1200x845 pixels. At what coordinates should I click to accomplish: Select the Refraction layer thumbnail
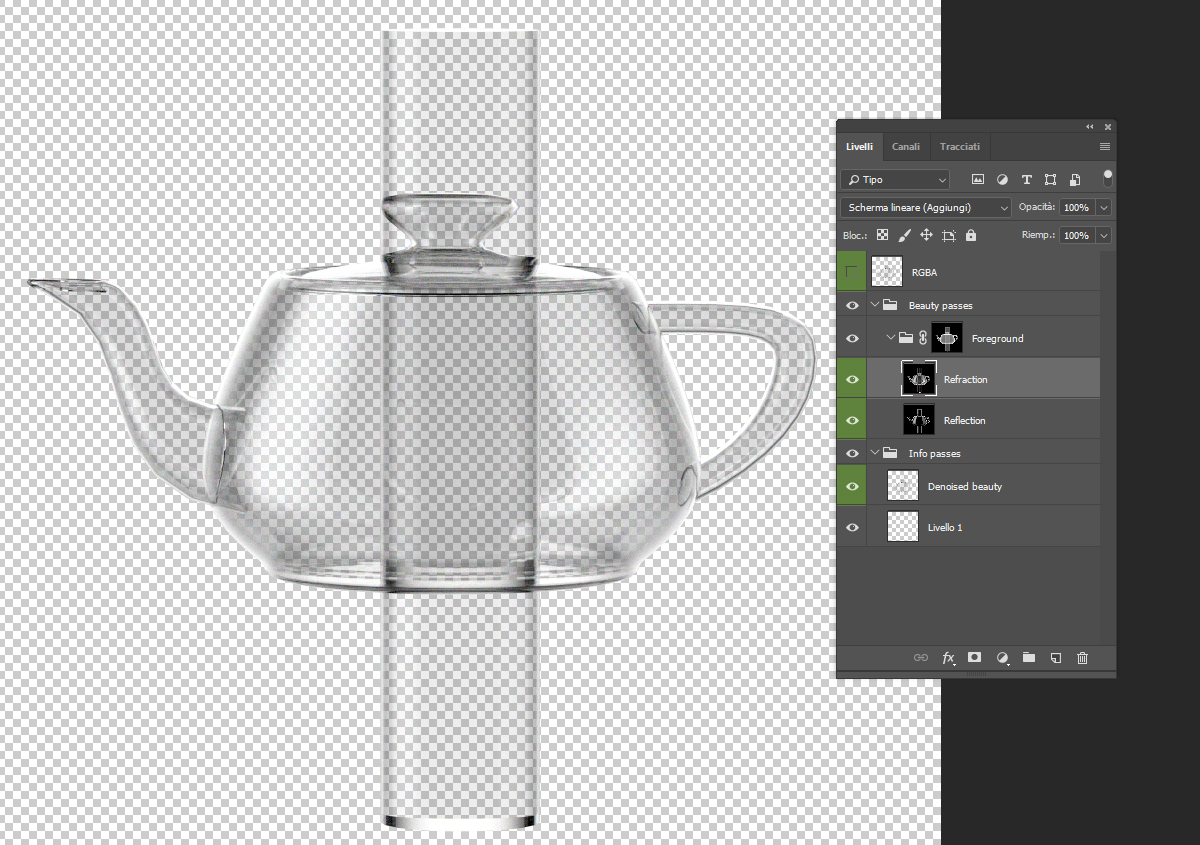[x=918, y=379]
